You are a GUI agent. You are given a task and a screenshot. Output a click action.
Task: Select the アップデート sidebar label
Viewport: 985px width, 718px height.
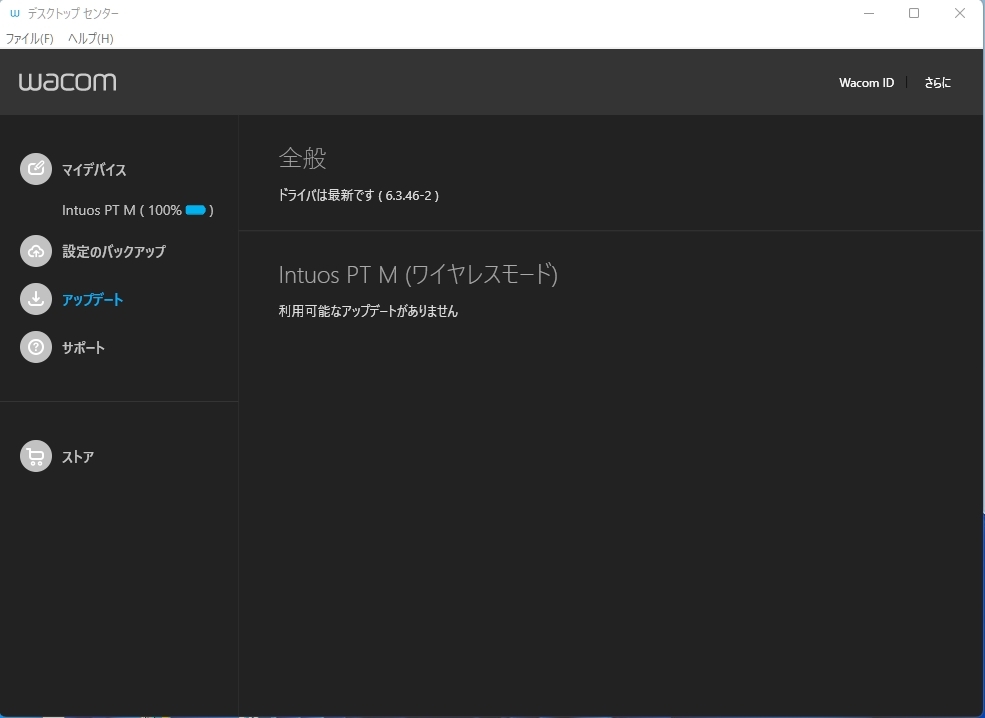[92, 300]
